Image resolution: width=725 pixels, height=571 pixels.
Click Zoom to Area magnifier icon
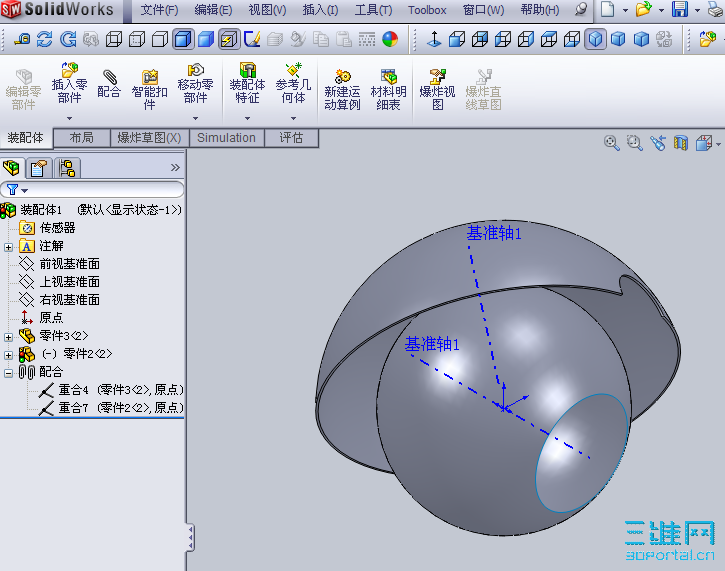tap(635, 143)
